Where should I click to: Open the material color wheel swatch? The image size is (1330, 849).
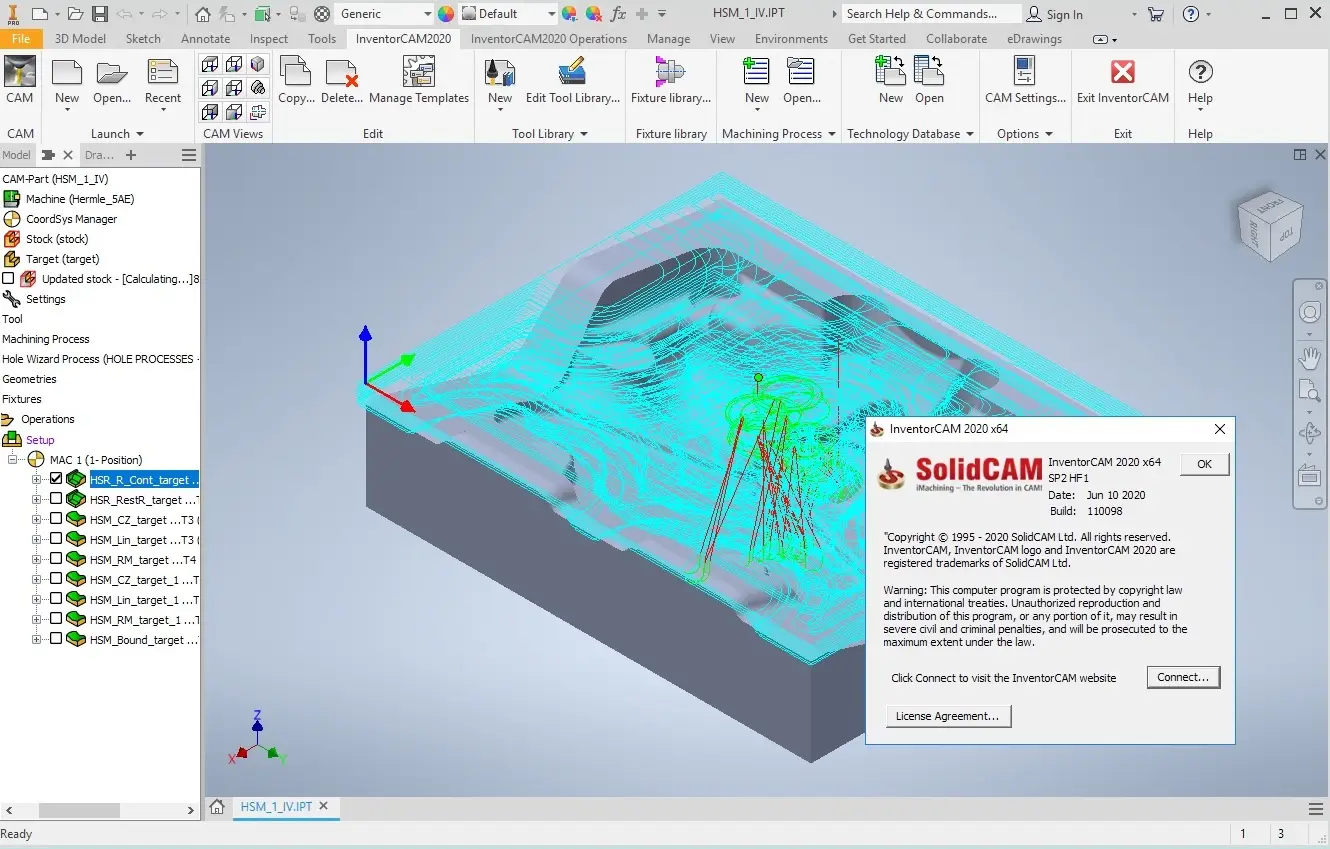tap(446, 14)
